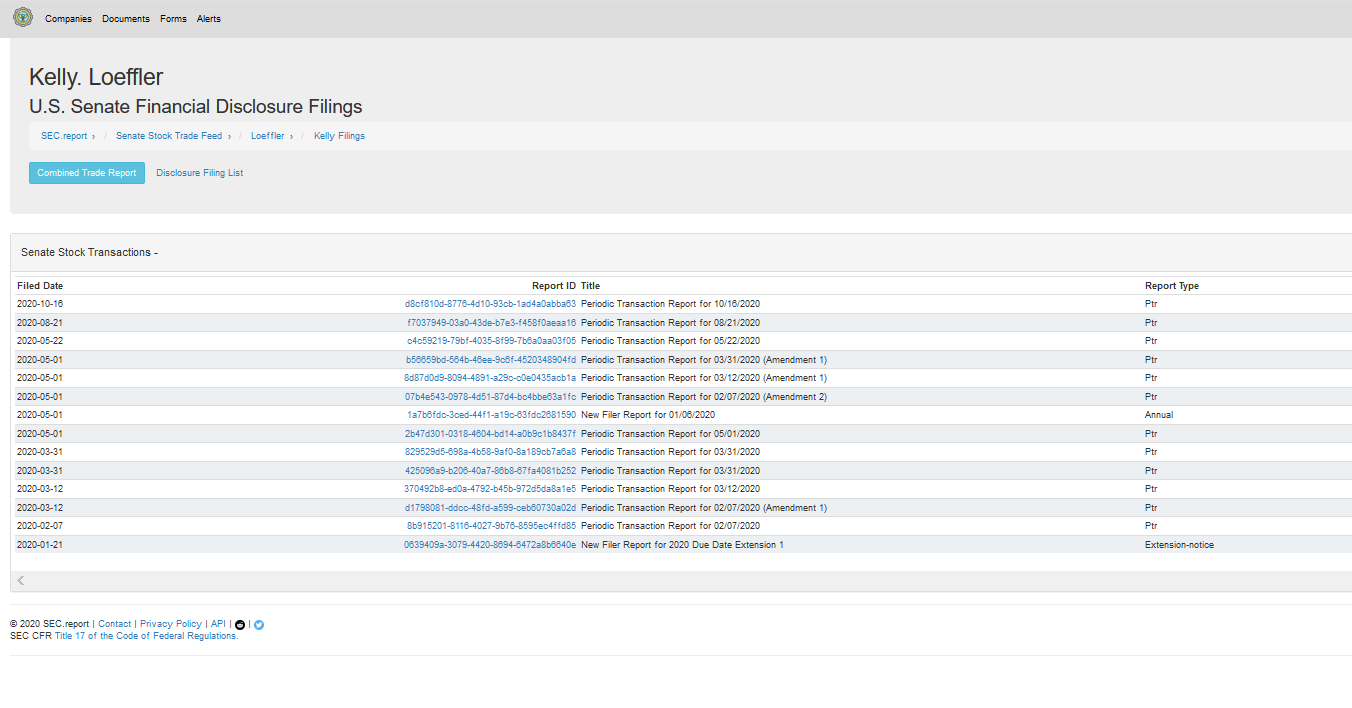
Task: Open the Alerts menu
Action: pyautogui.click(x=209, y=19)
